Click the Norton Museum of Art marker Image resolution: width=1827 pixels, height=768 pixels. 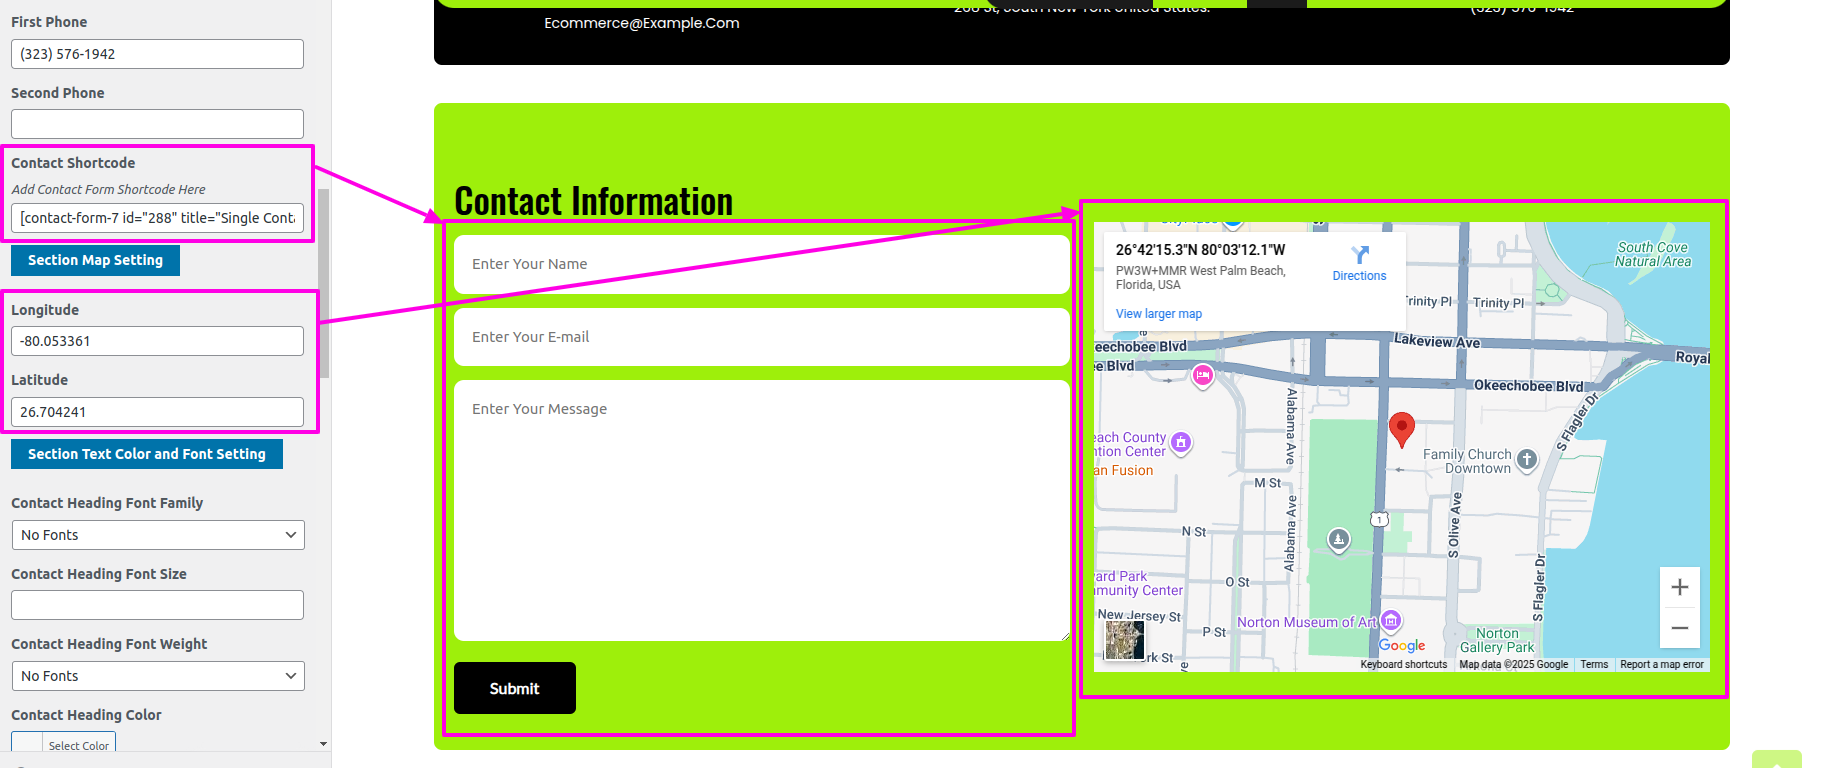[x=1391, y=621]
